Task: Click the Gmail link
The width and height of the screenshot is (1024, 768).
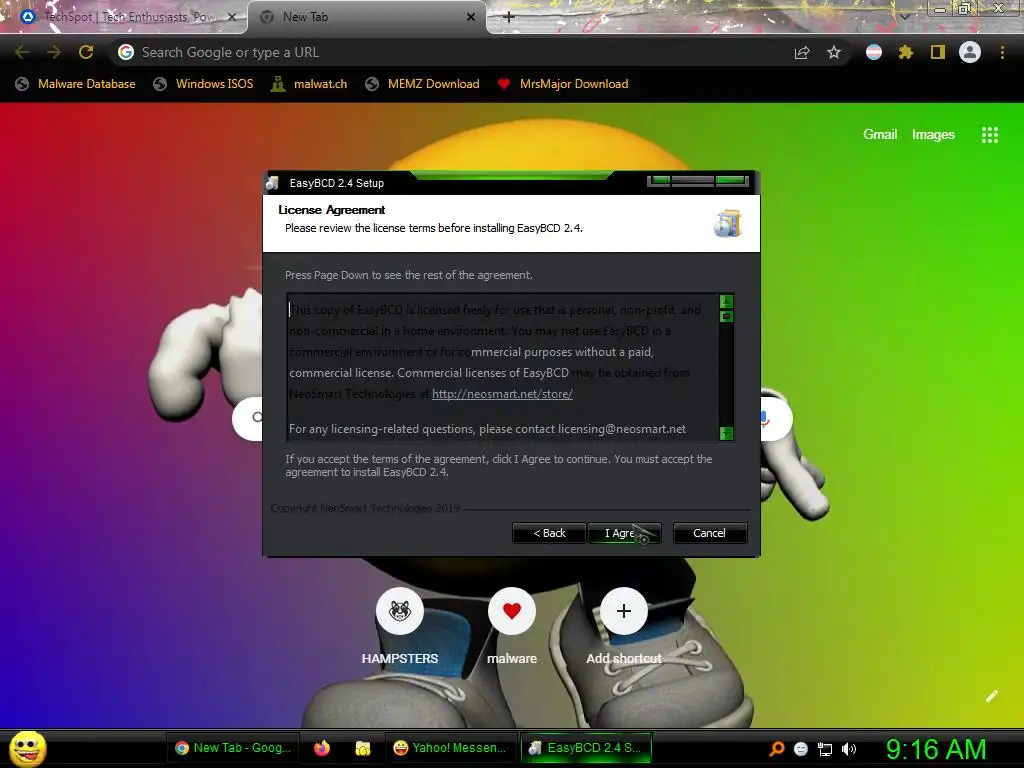Action: [880, 134]
